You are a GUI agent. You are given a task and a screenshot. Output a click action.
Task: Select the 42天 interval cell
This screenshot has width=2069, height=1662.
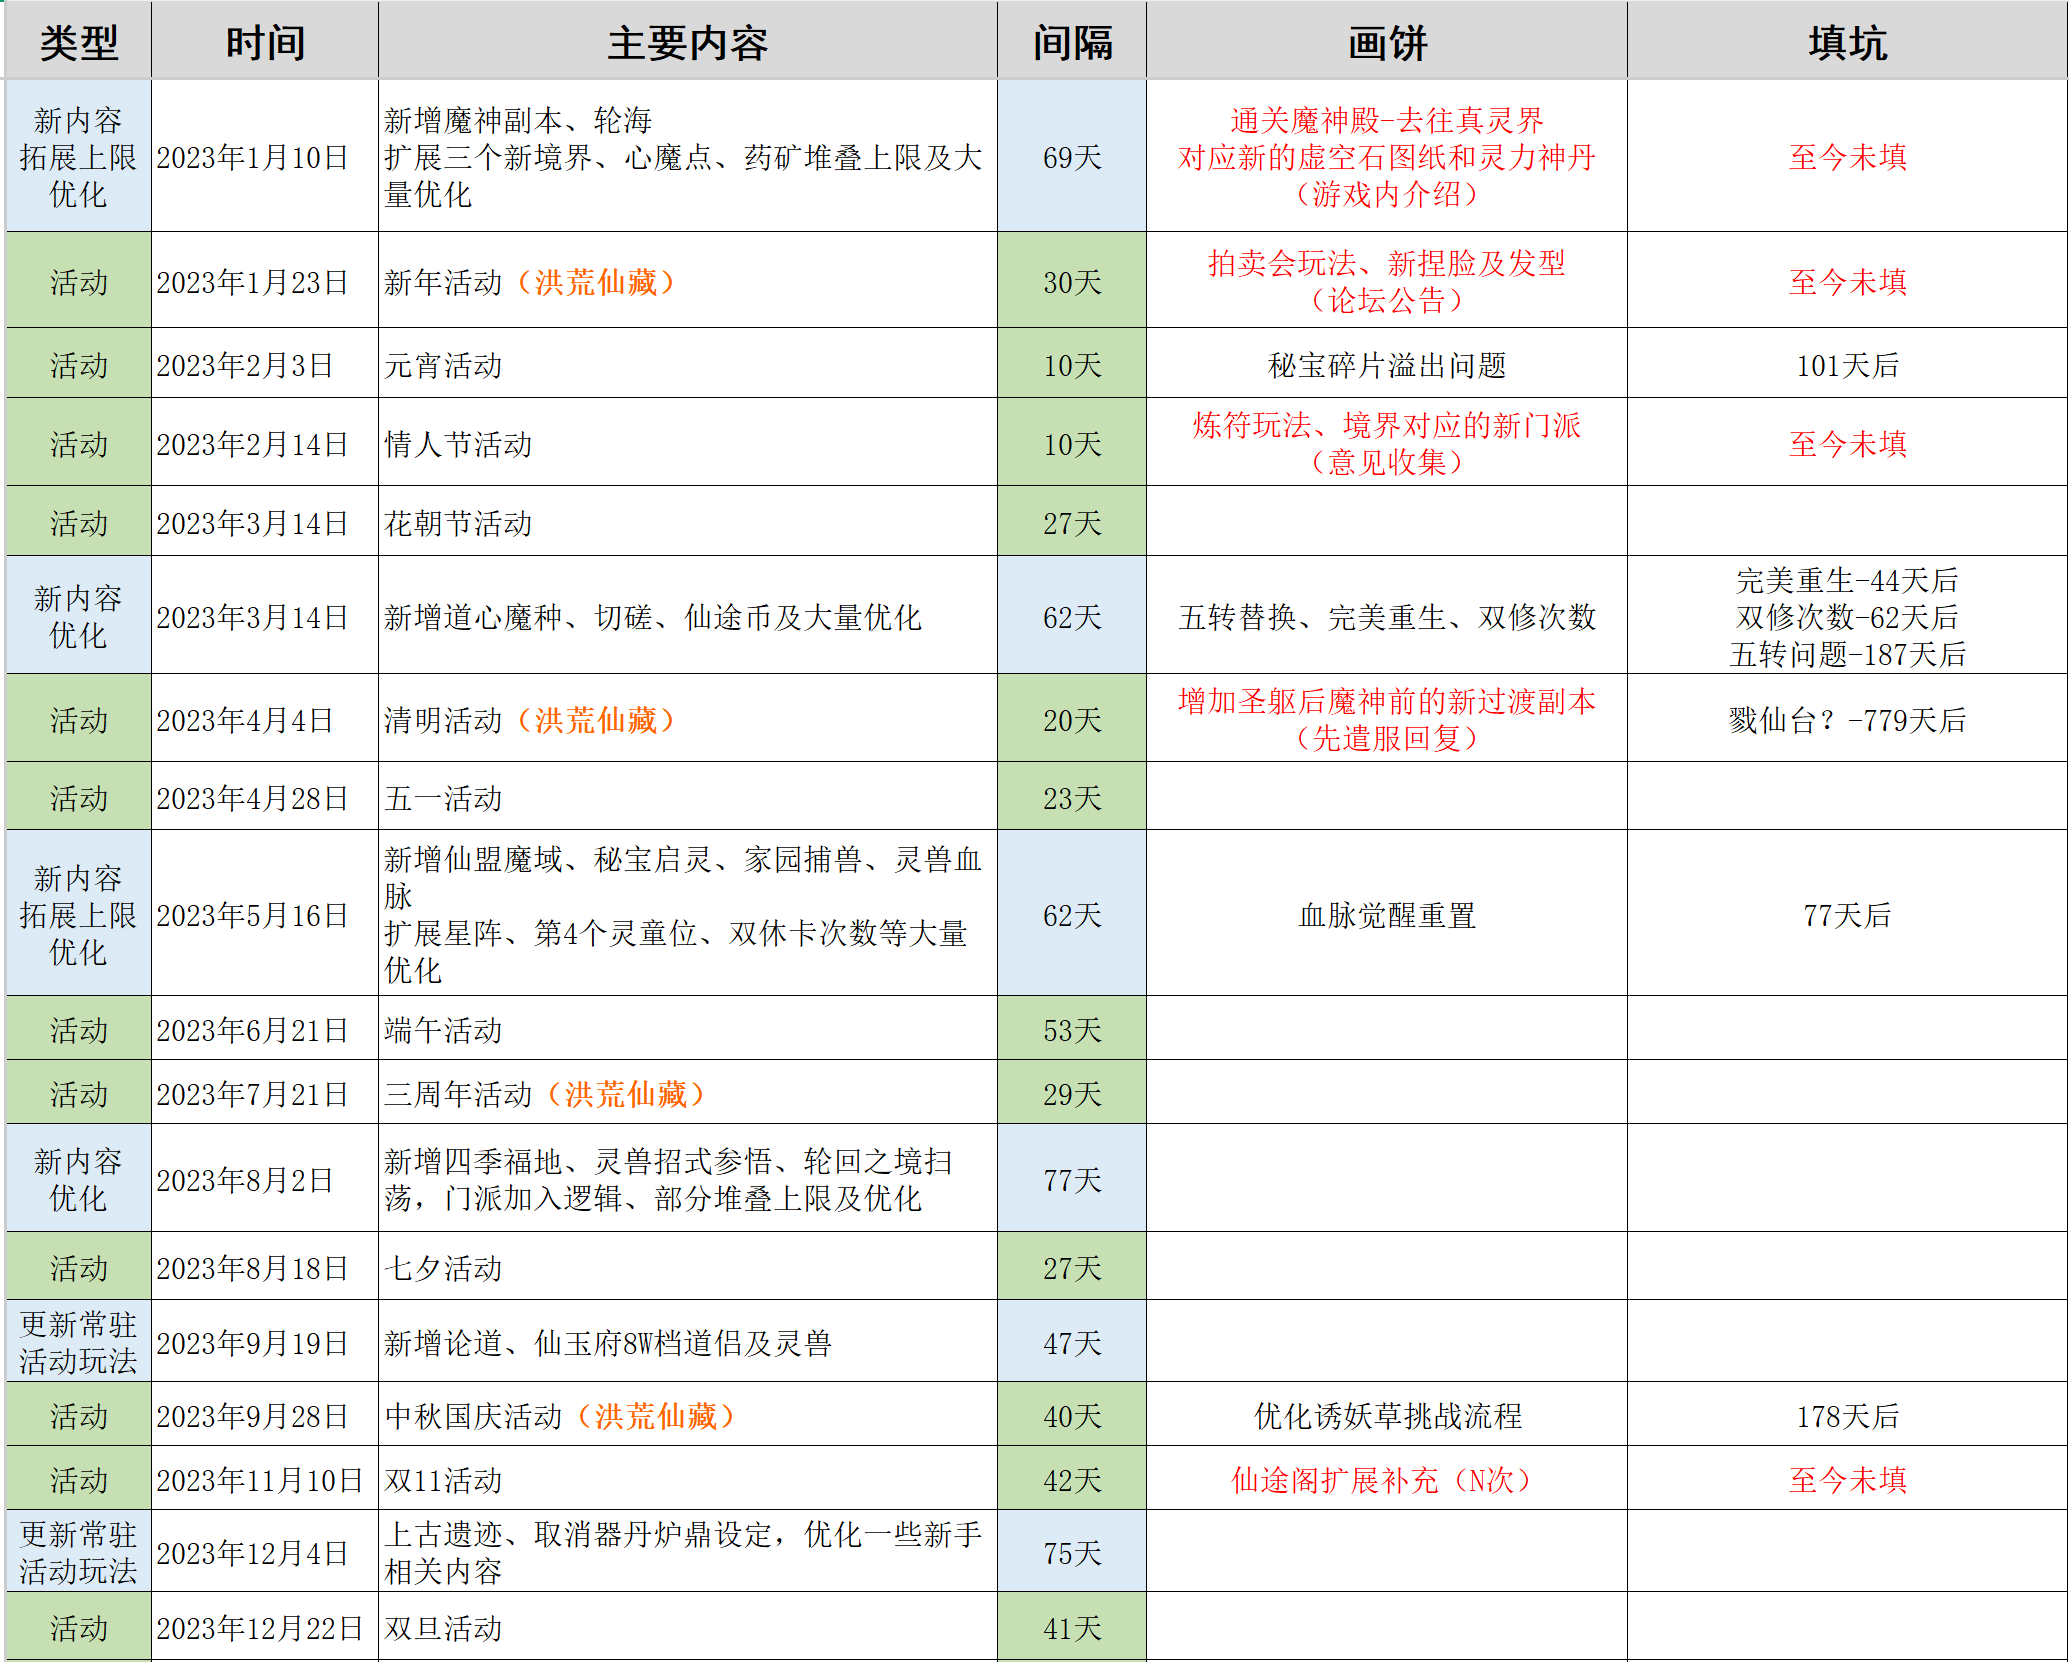tap(1072, 1479)
